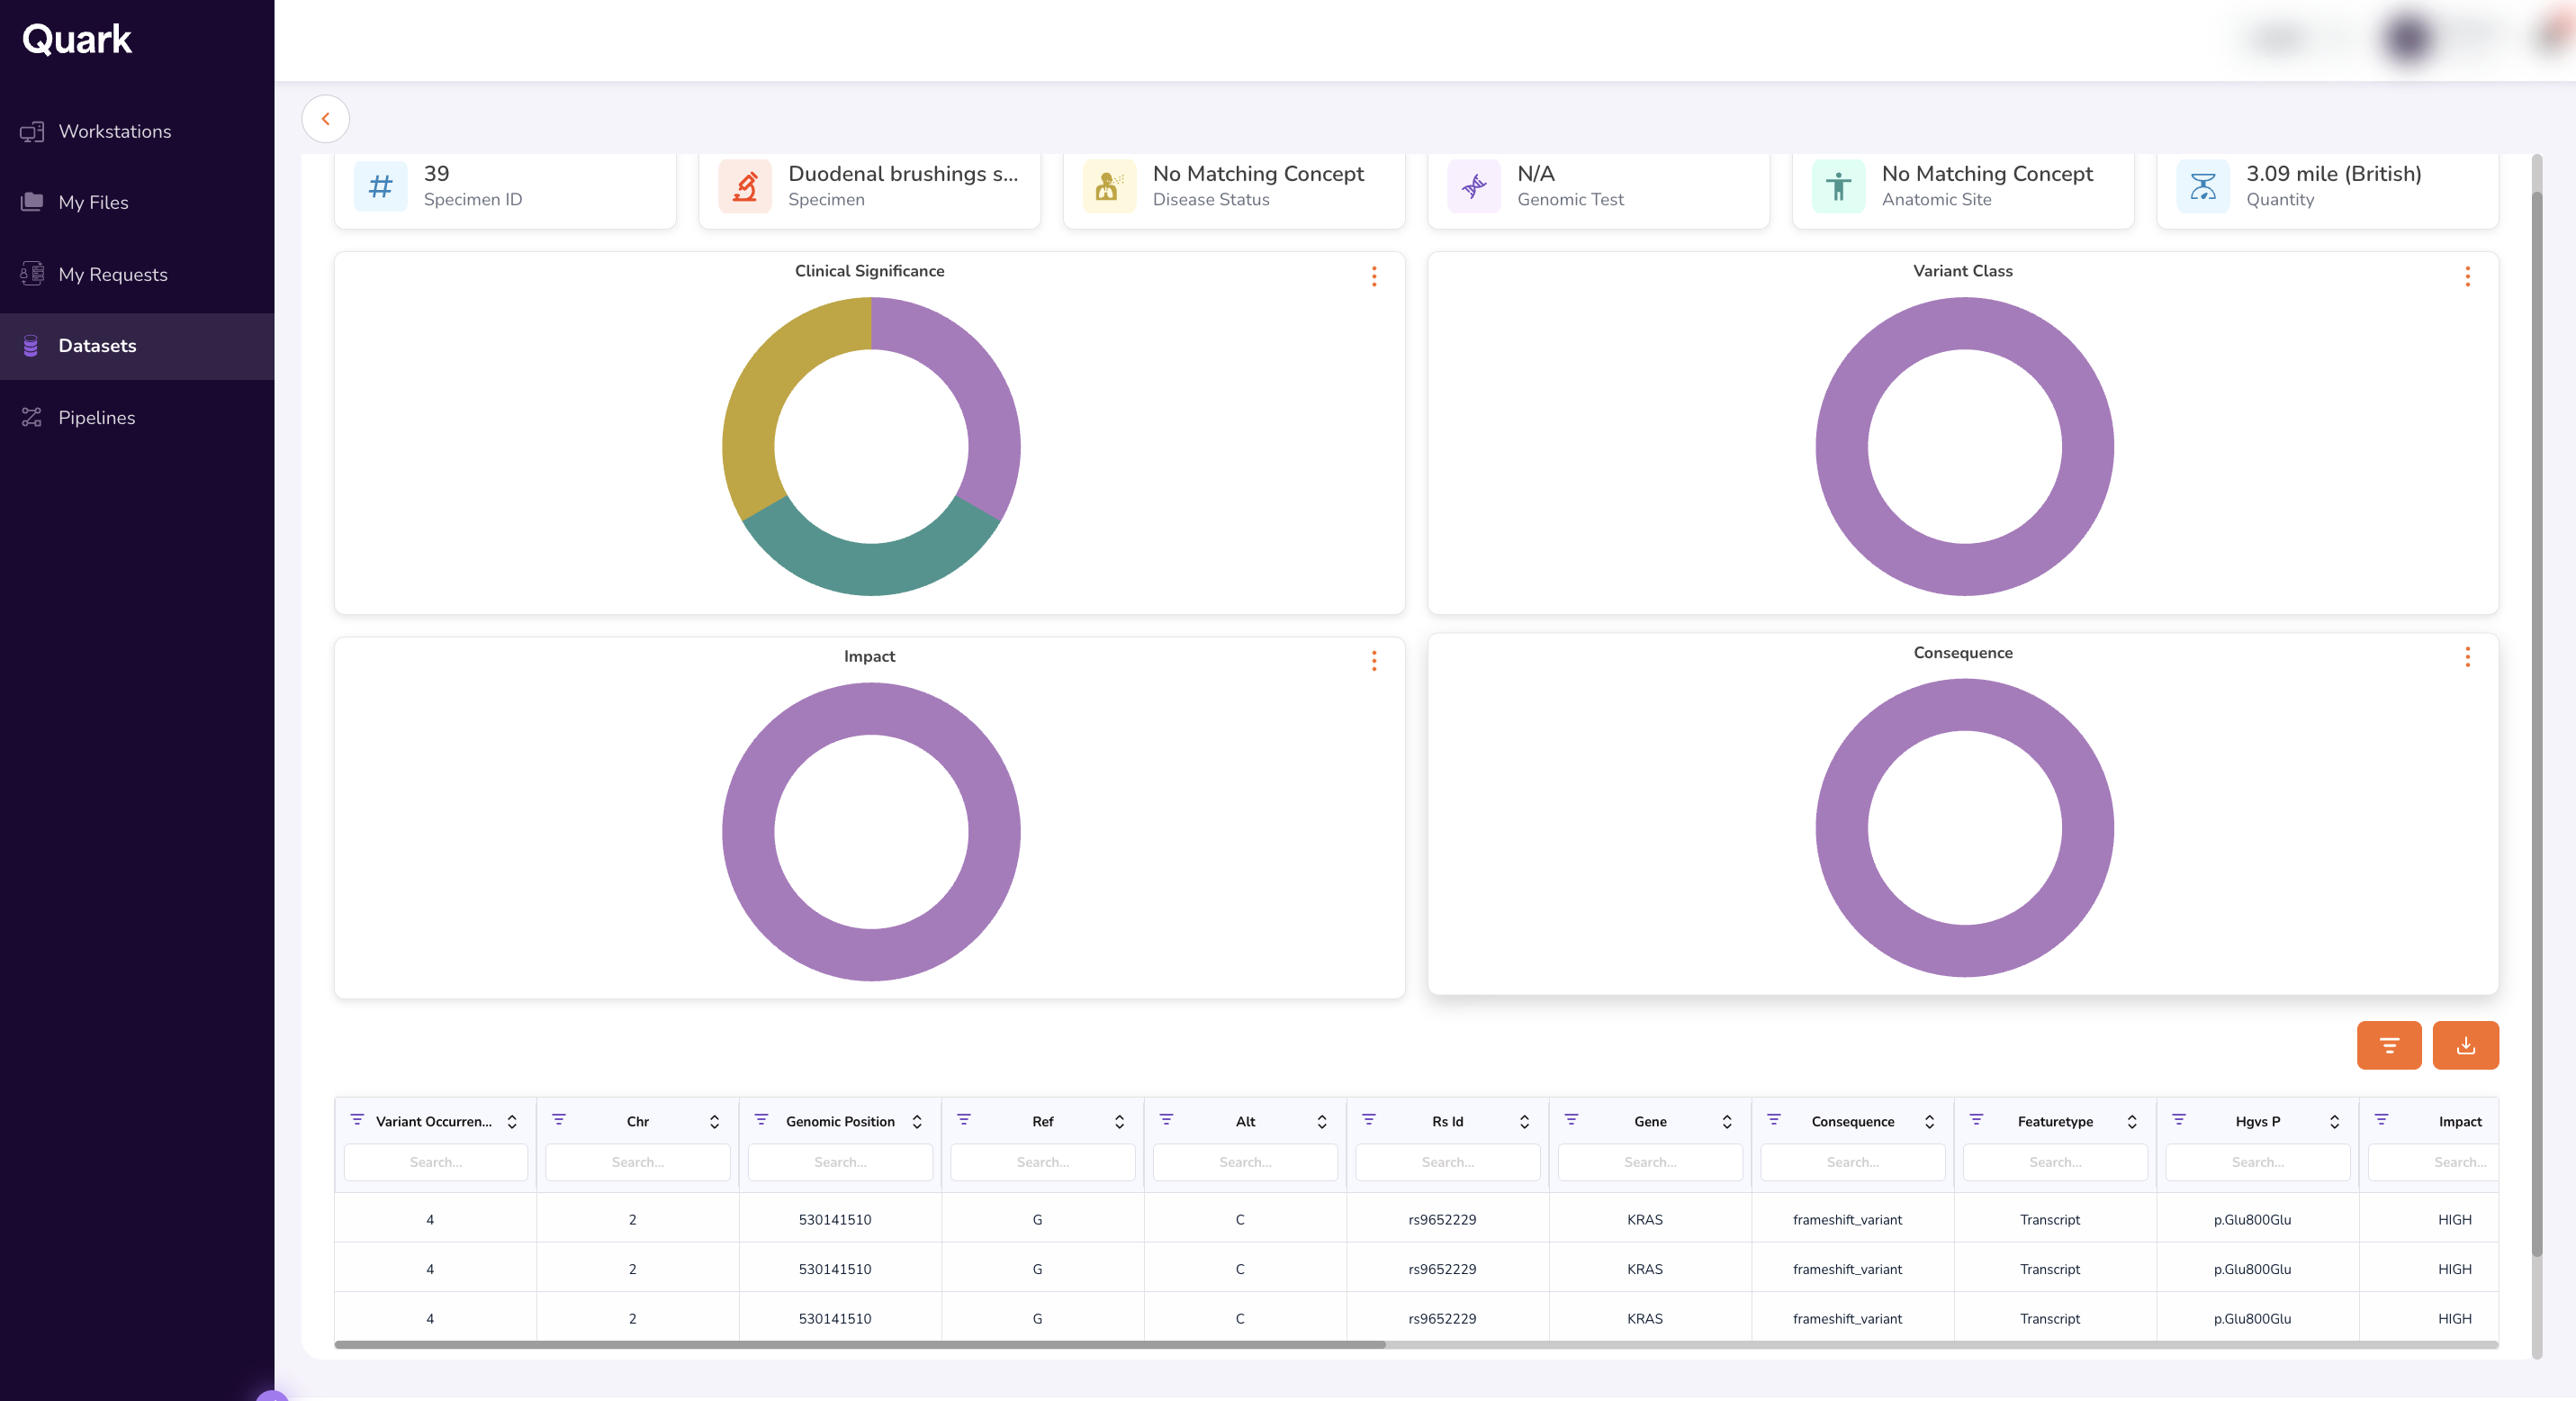Click the 3.09 mile (British) quantity value
2576x1401 pixels.
pos(2334,174)
